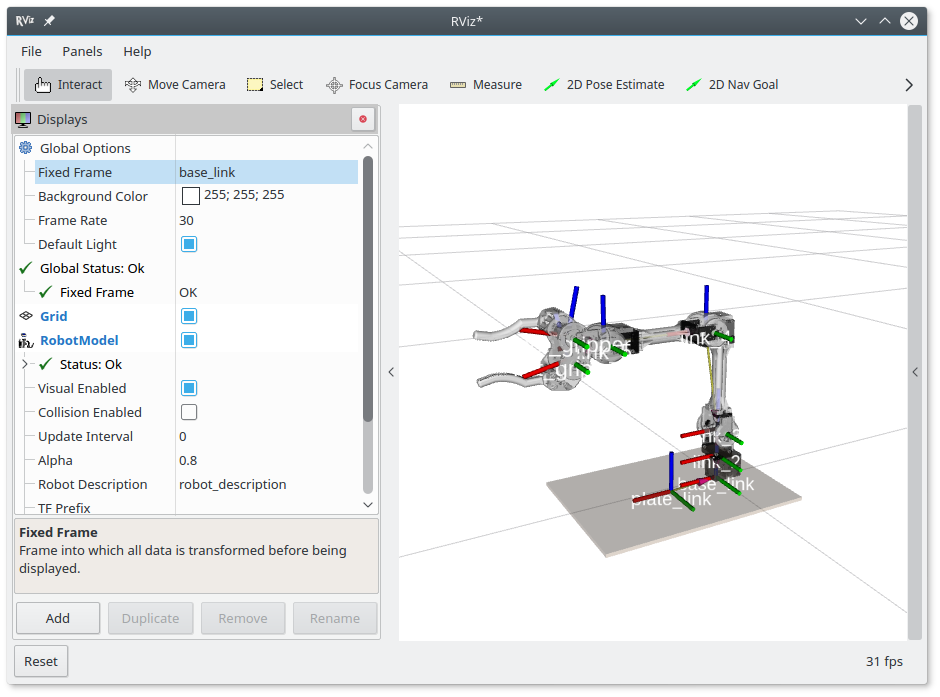This screenshot has width=940, height=697.
Task: Pick the Measure tool
Action: click(486, 85)
